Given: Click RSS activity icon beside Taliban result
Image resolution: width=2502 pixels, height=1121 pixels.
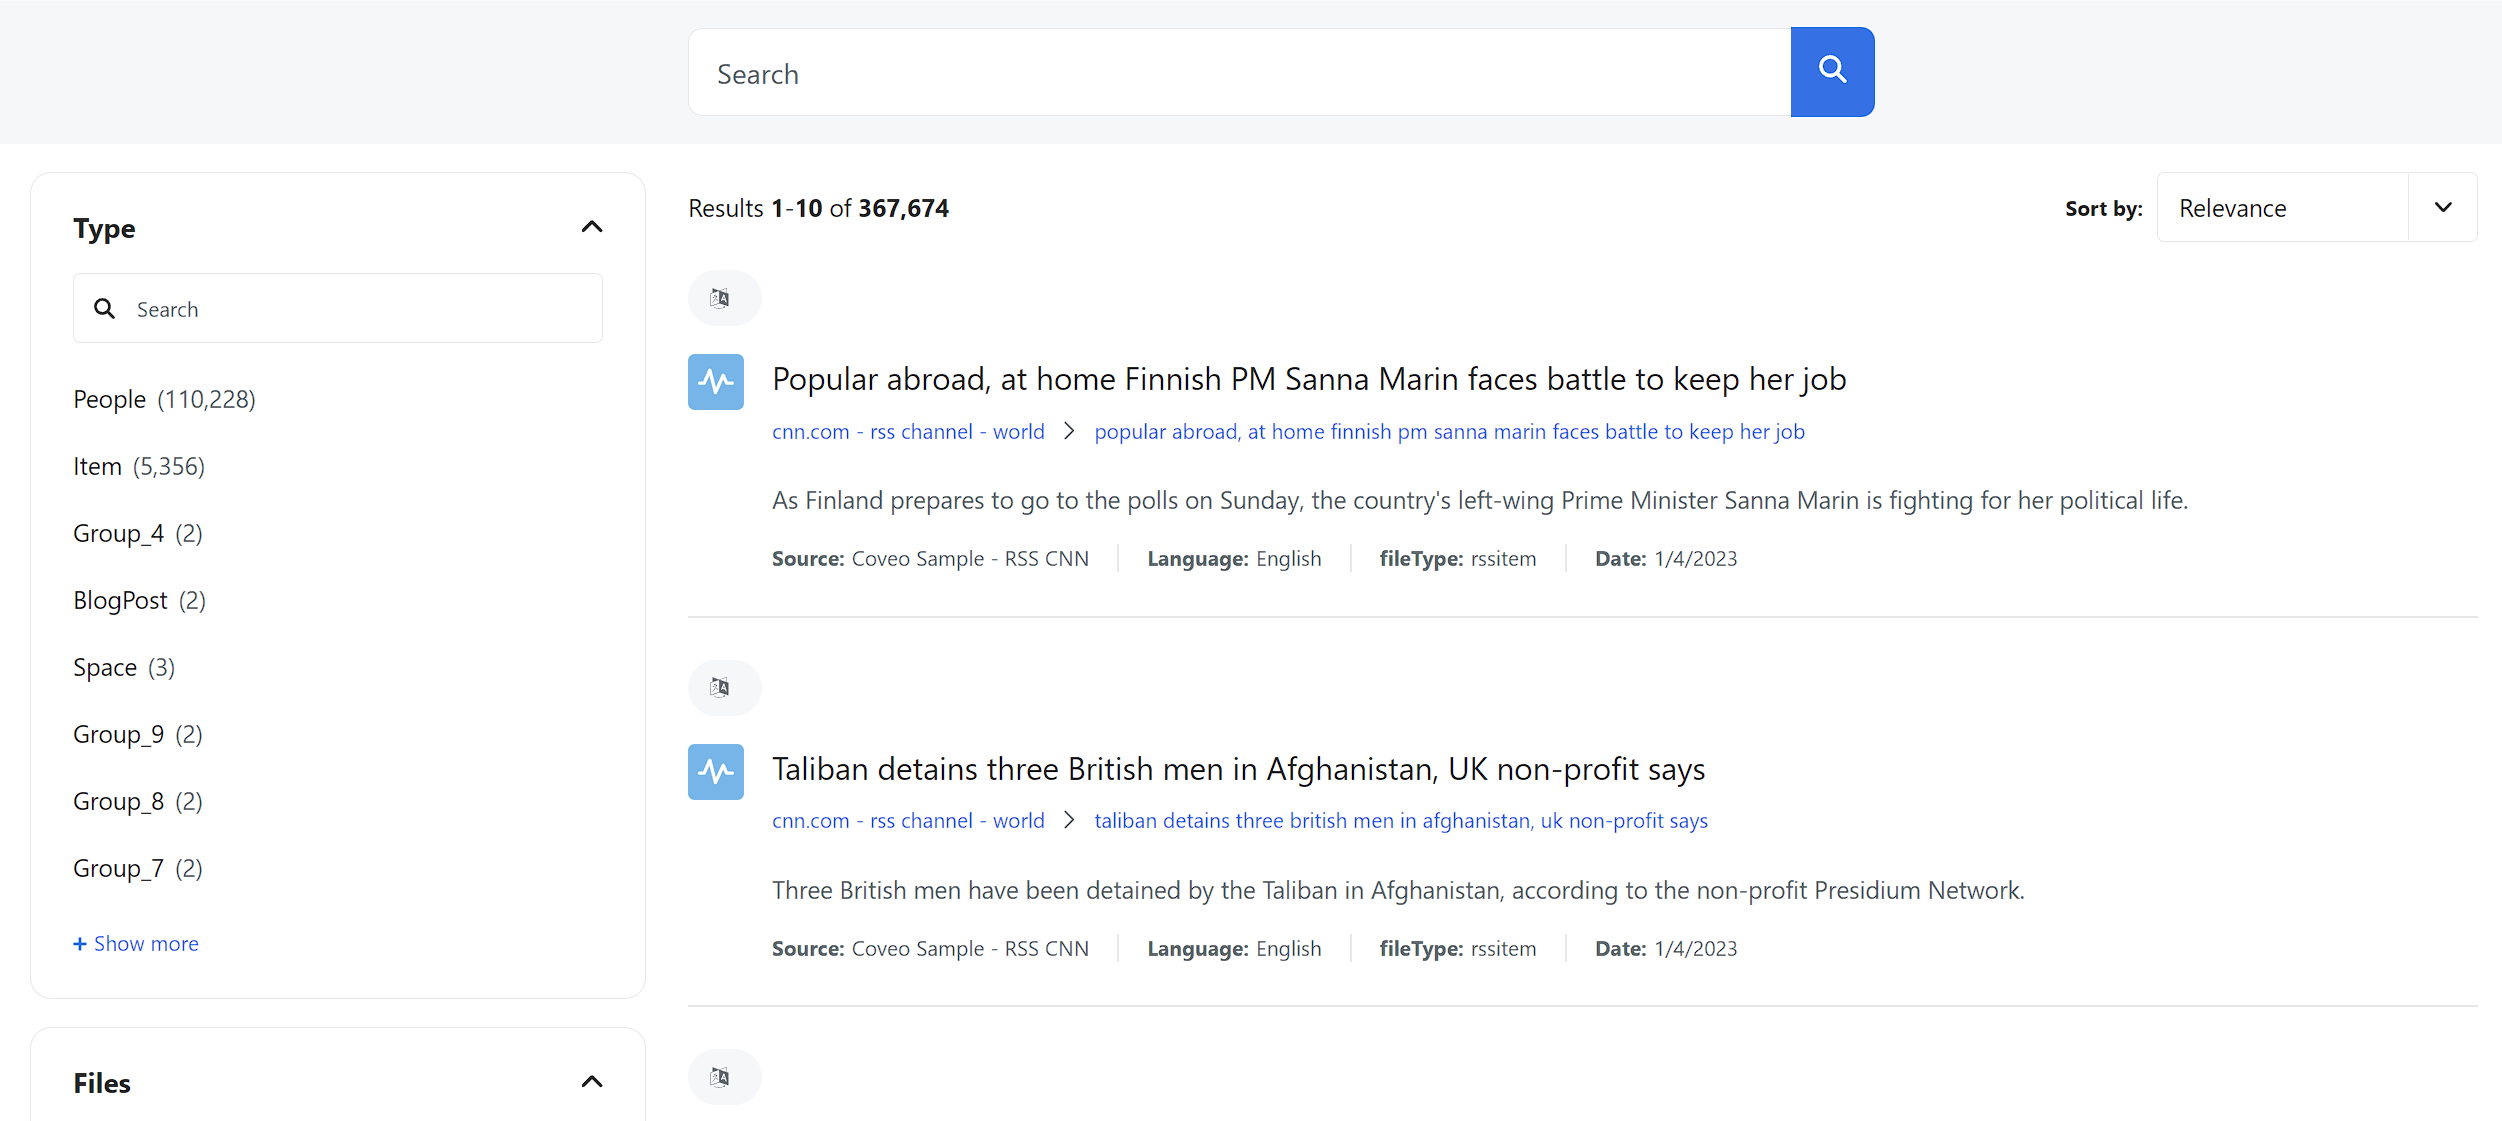Looking at the screenshot, I should (716, 771).
